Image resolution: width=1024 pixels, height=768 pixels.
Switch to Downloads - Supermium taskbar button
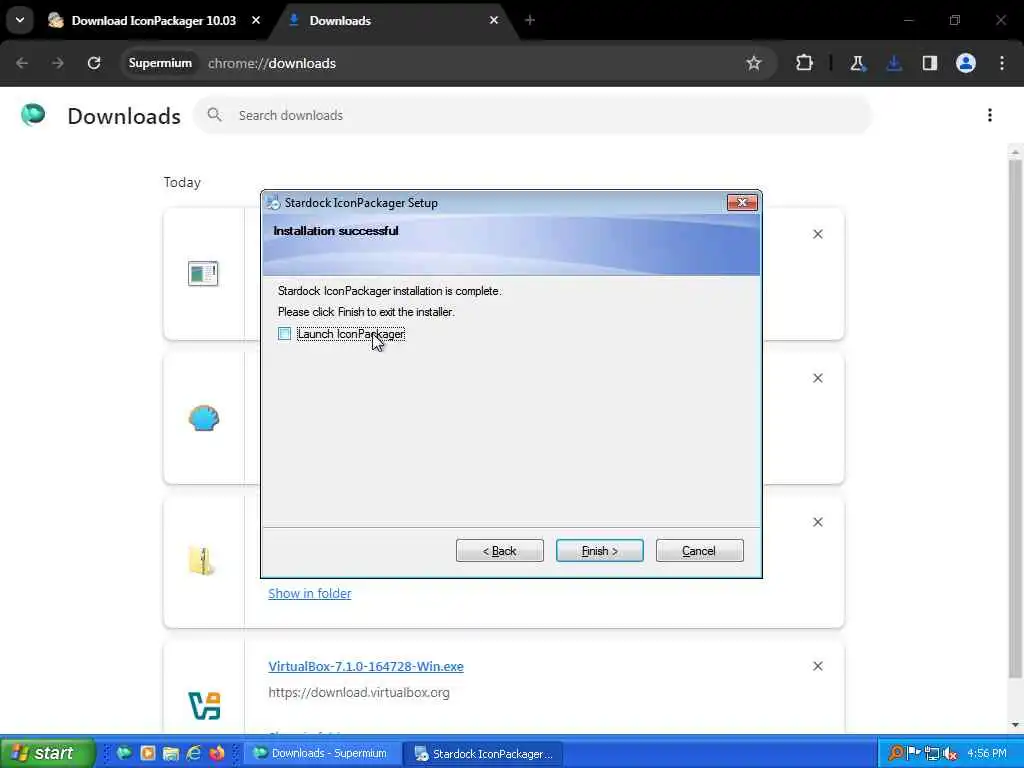coord(321,753)
